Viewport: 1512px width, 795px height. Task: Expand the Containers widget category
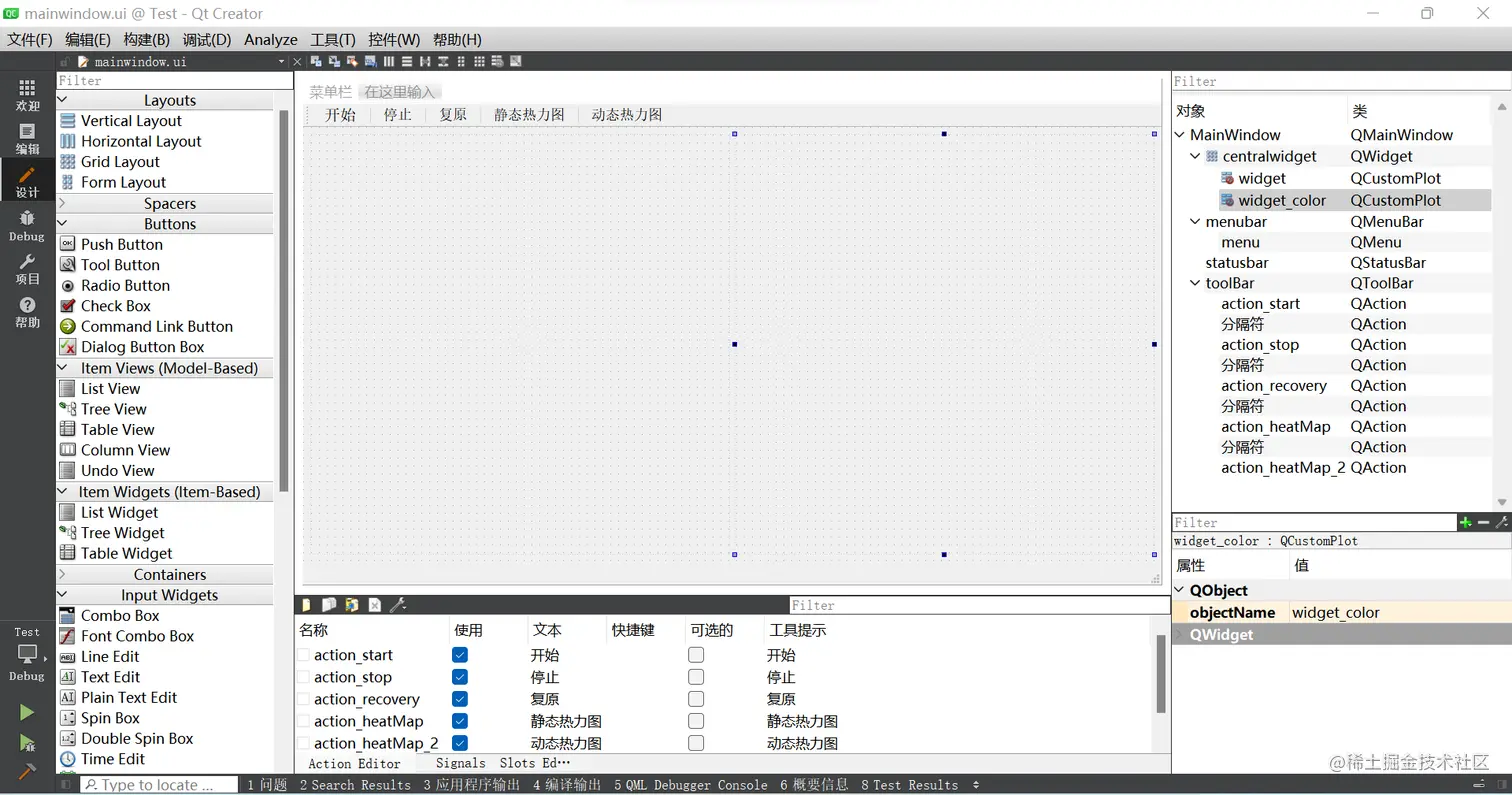click(62, 574)
